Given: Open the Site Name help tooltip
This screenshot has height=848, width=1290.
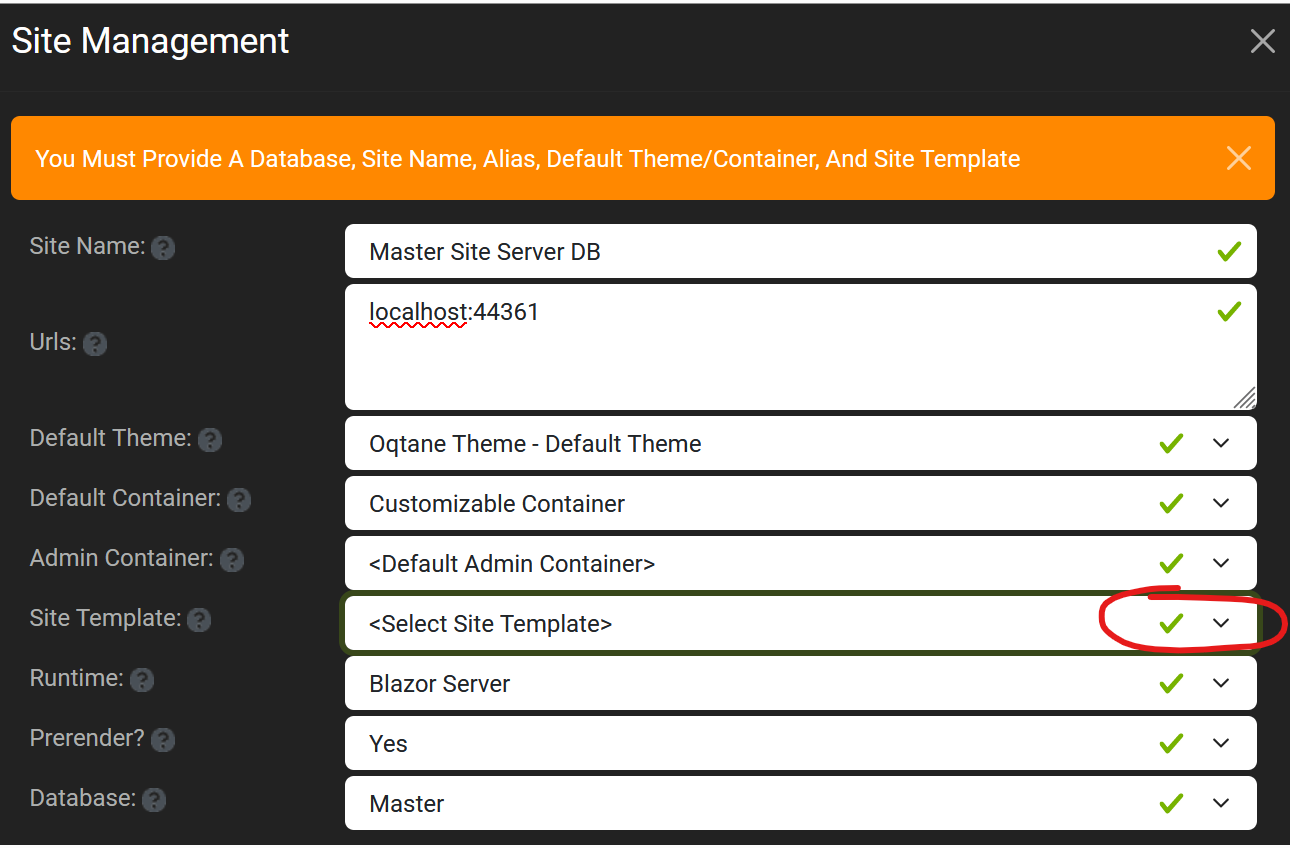Looking at the screenshot, I should [x=162, y=247].
